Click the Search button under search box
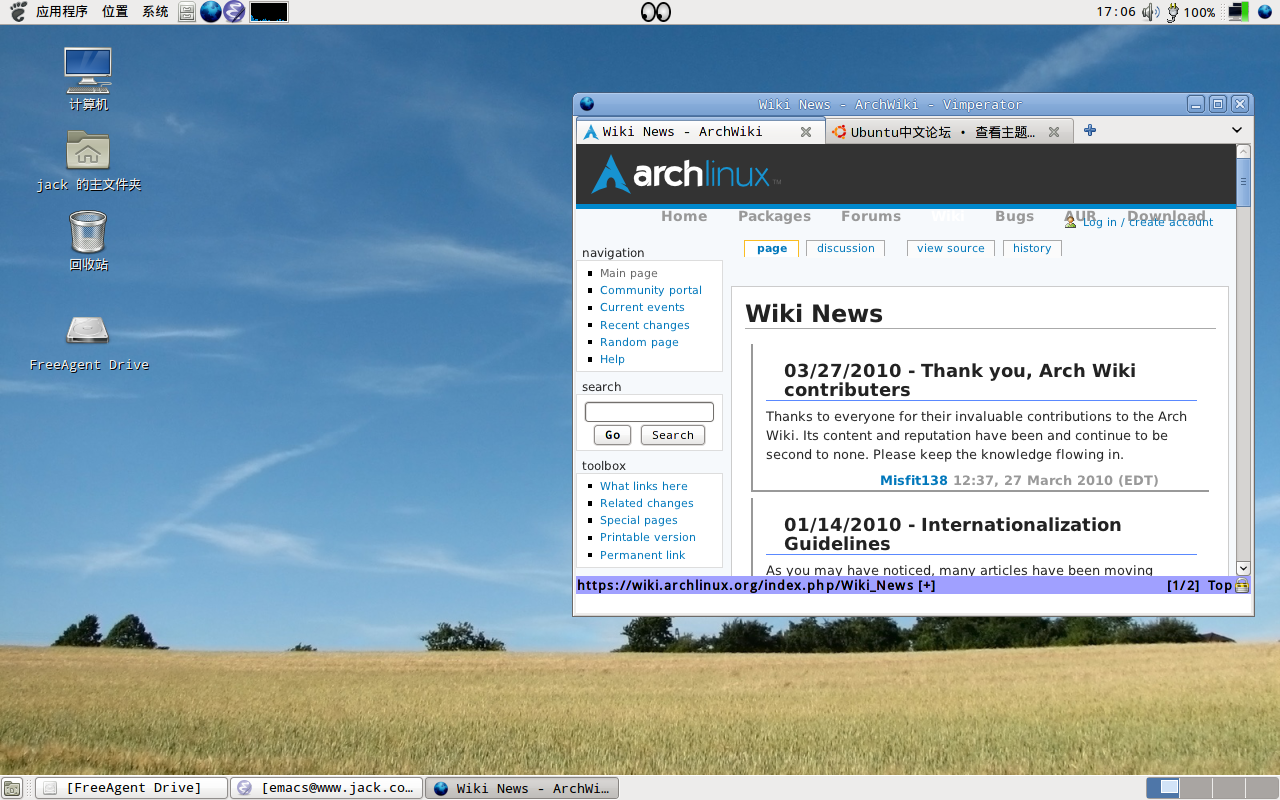This screenshot has width=1280, height=800. point(673,435)
